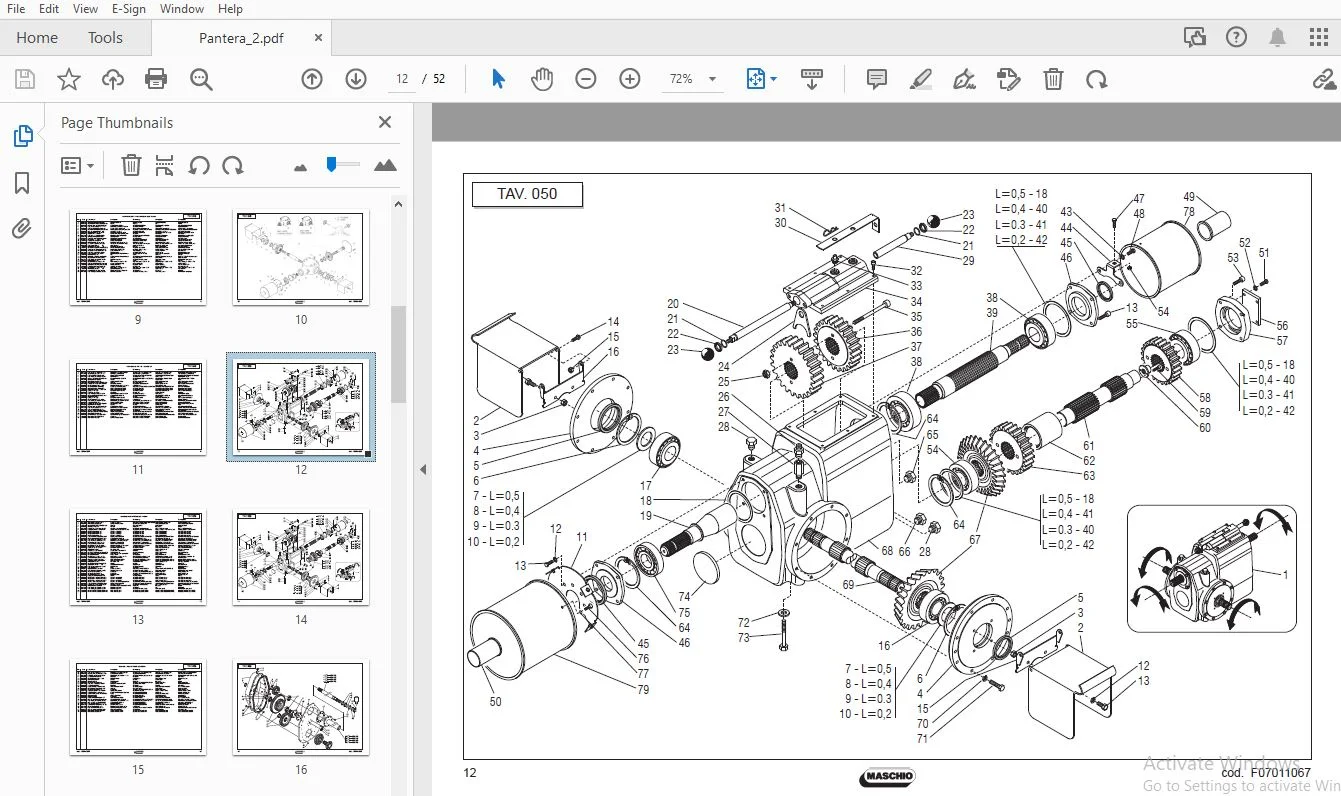Enlarge thumbnail size with large mountain icon

[385, 165]
